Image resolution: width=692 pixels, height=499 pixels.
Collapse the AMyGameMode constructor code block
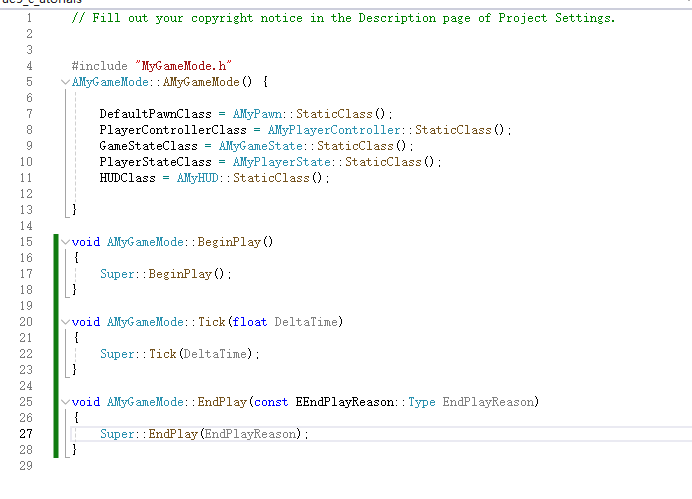coord(65,82)
